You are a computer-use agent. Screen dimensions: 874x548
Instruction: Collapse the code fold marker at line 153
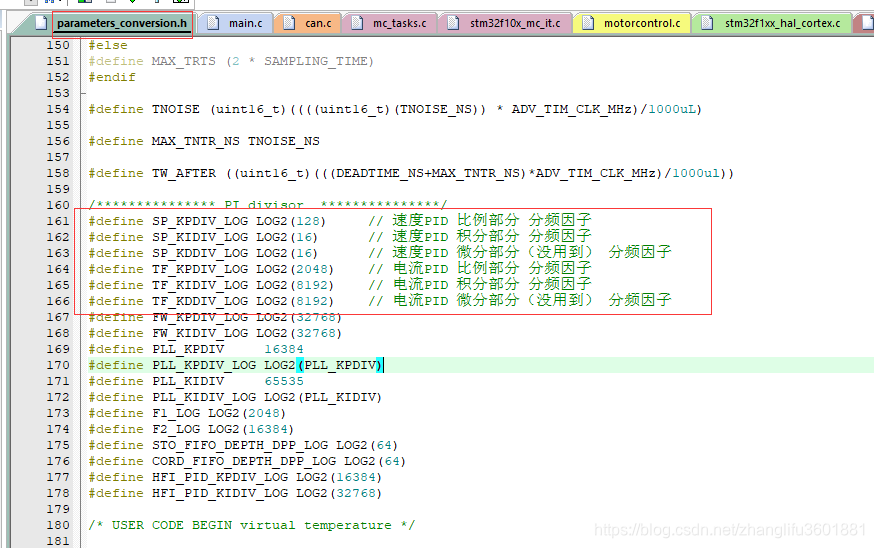pyautogui.click(x=84, y=93)
